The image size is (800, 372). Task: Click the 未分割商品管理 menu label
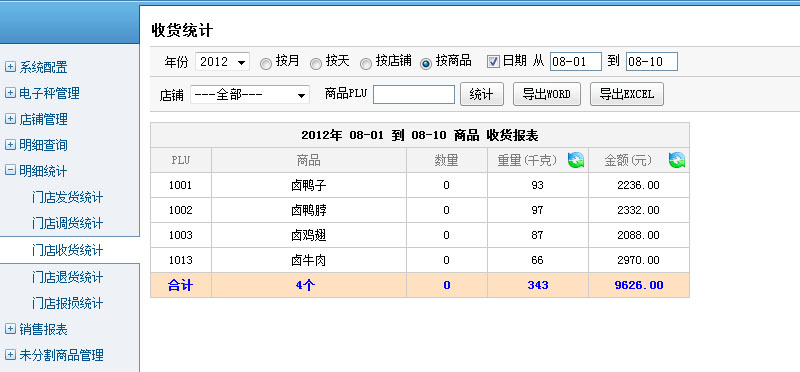pyautogui.click(x=62, y=356)
